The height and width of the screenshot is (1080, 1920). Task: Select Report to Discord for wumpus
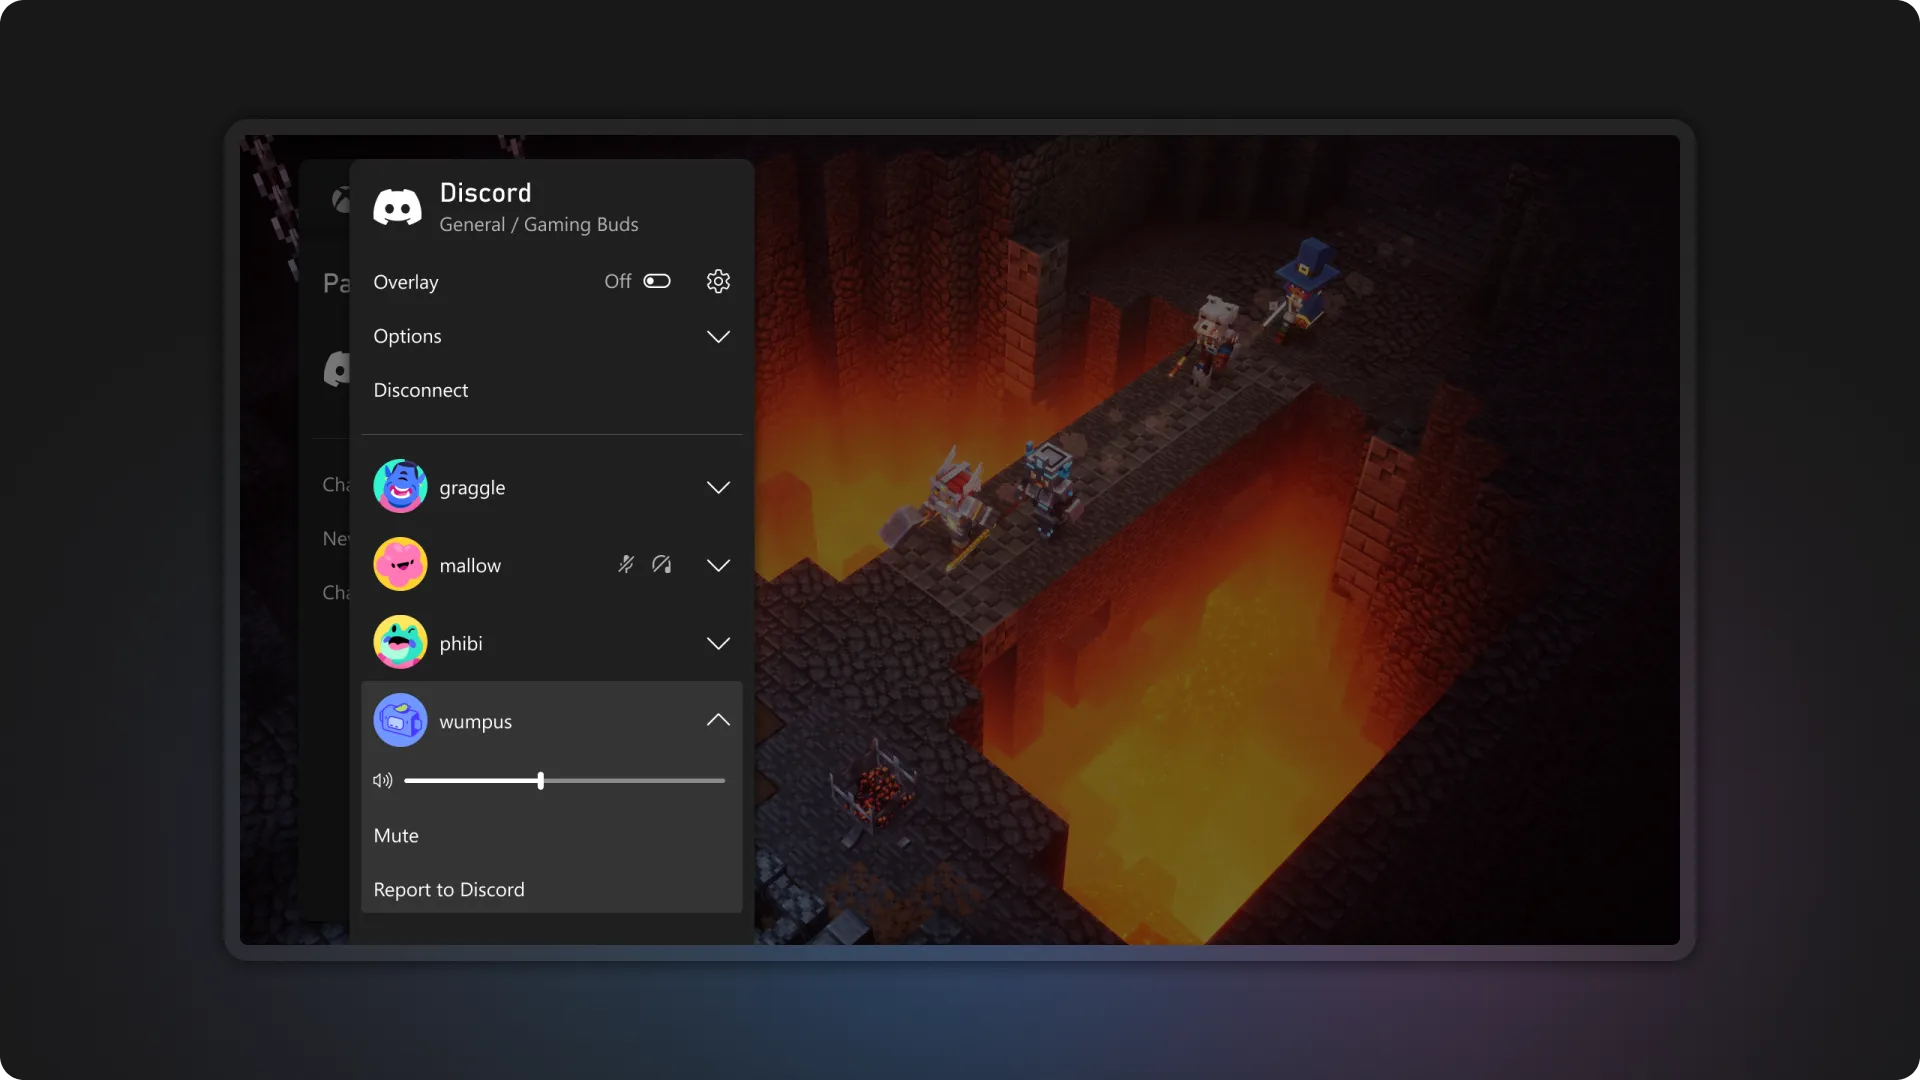tap(449, 889)
